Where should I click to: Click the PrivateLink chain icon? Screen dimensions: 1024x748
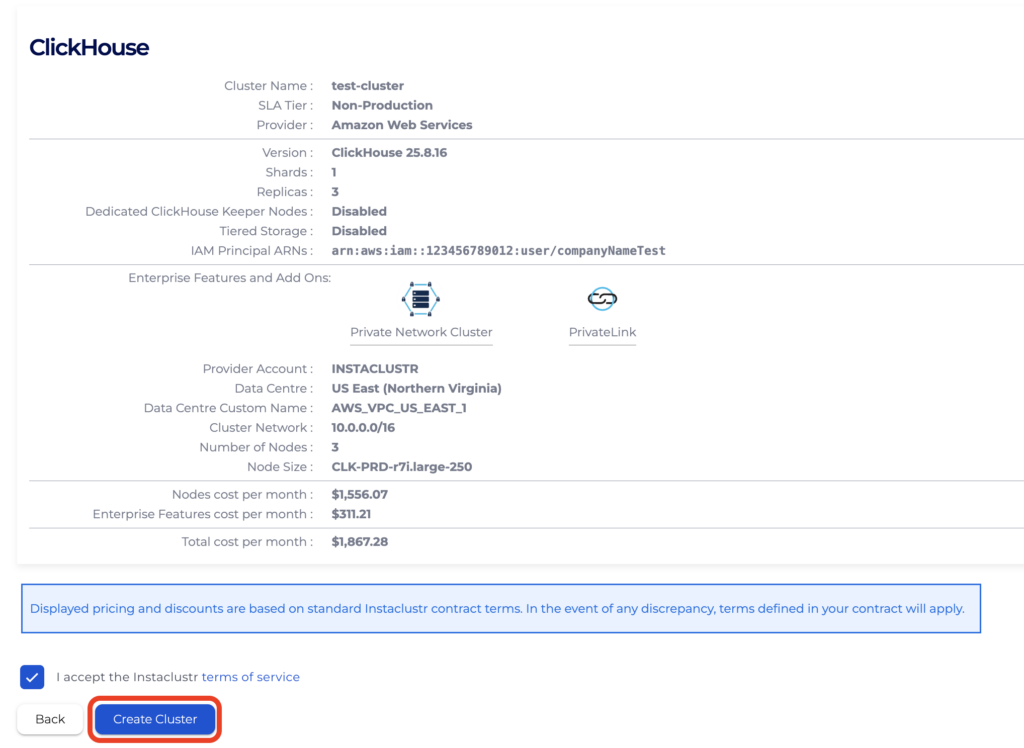(x=602, y=299)
